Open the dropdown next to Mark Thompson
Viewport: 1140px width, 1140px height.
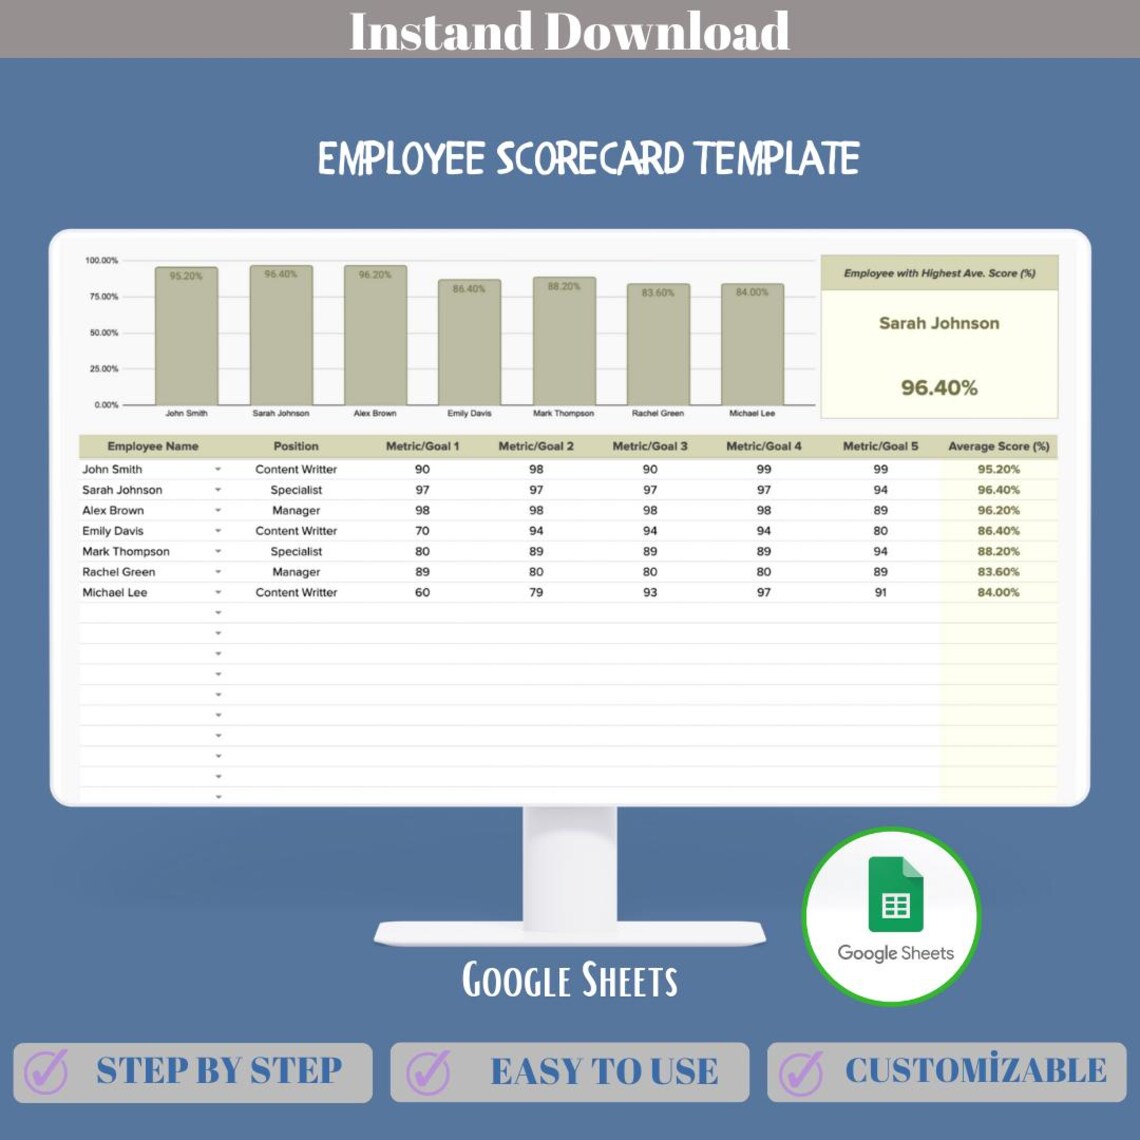coord(219,551)
